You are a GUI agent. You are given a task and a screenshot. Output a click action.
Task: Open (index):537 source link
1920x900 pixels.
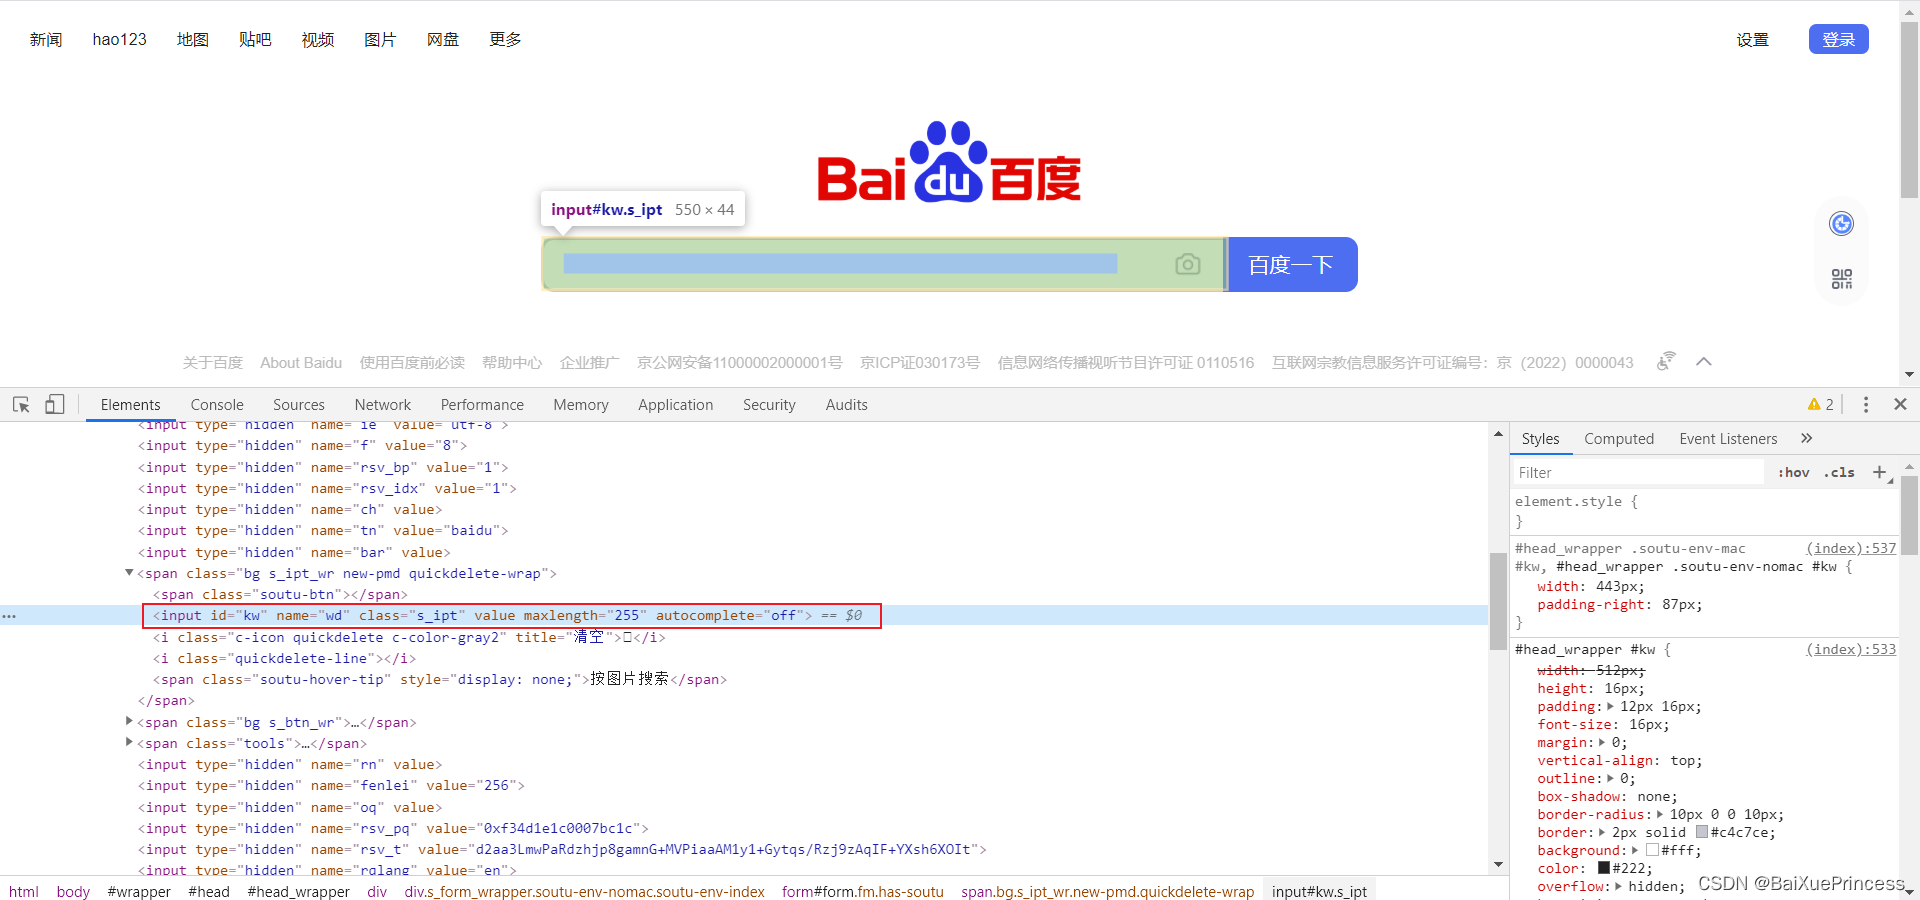tap(1851, 548)
